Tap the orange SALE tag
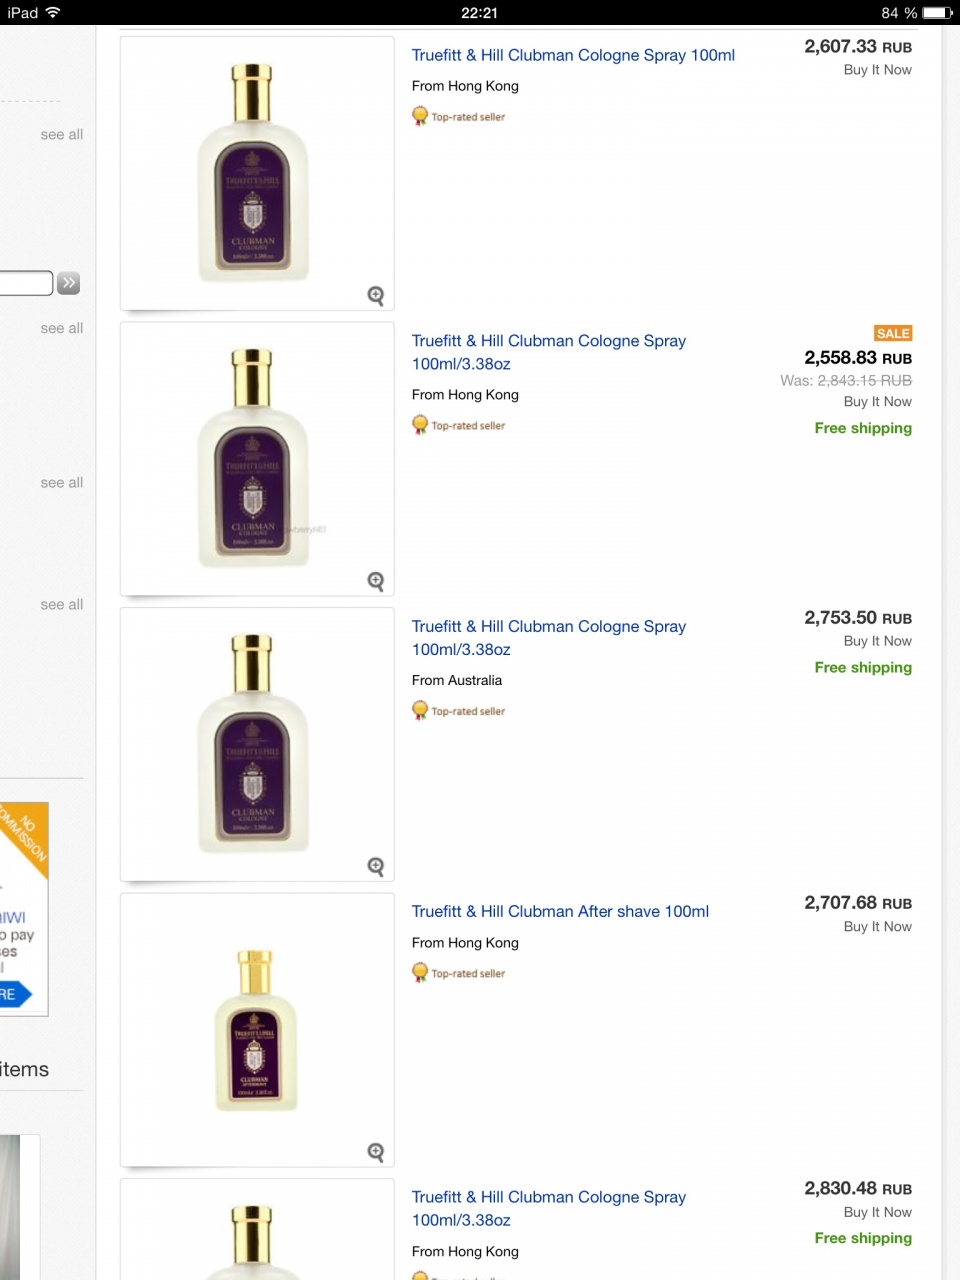 (893, 334)
